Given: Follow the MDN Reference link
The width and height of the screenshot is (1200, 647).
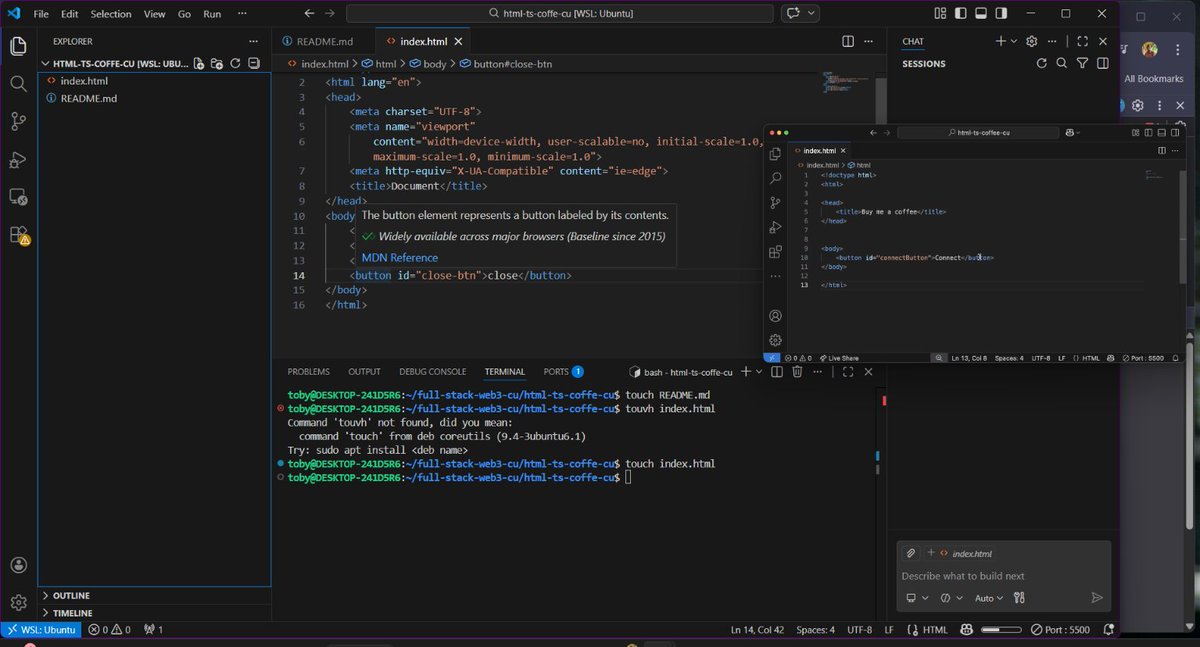Looking at the screenshot, I should 399,258.
